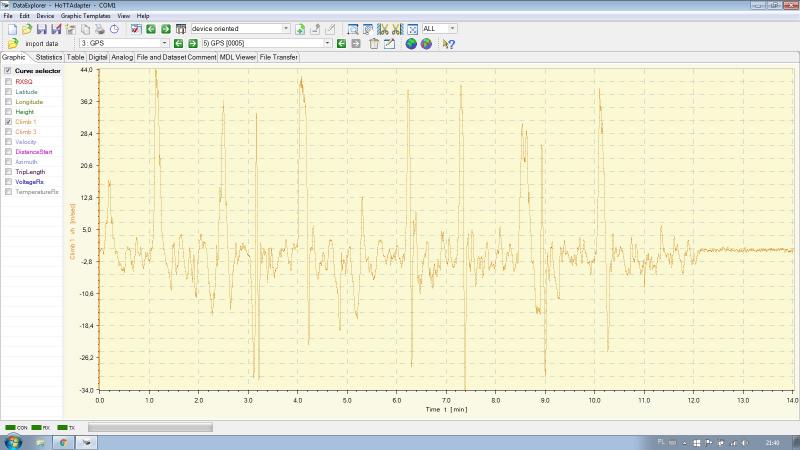Click the fit-to-window zoom icon
The height and width of the screenshot is (450, 800).
(411, 29)
